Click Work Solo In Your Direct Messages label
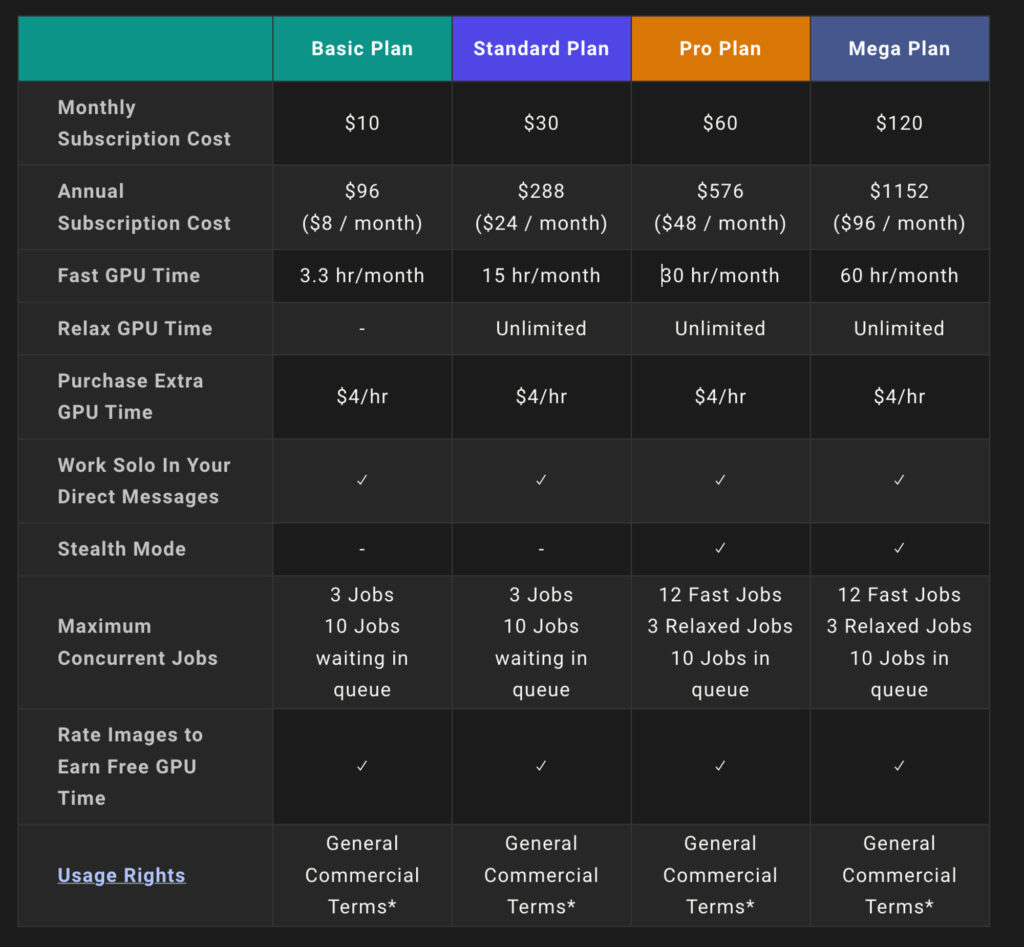This screenshot has width=1024, height=947. point(144,481)
